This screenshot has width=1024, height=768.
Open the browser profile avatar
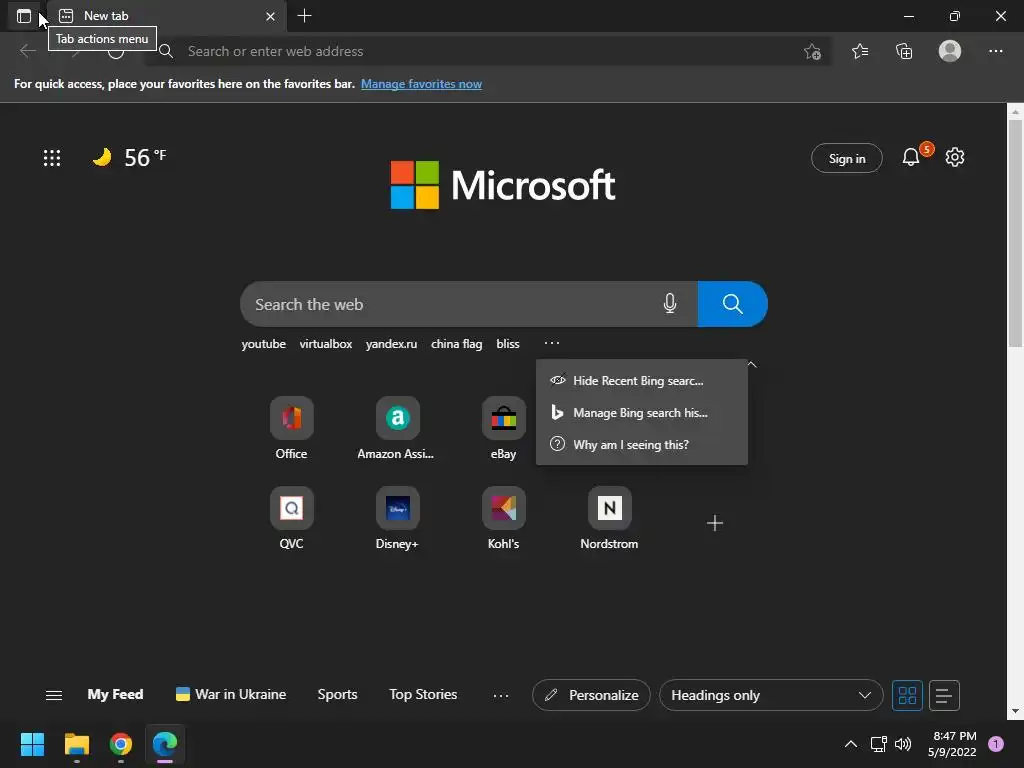click(x=950, y=51)
